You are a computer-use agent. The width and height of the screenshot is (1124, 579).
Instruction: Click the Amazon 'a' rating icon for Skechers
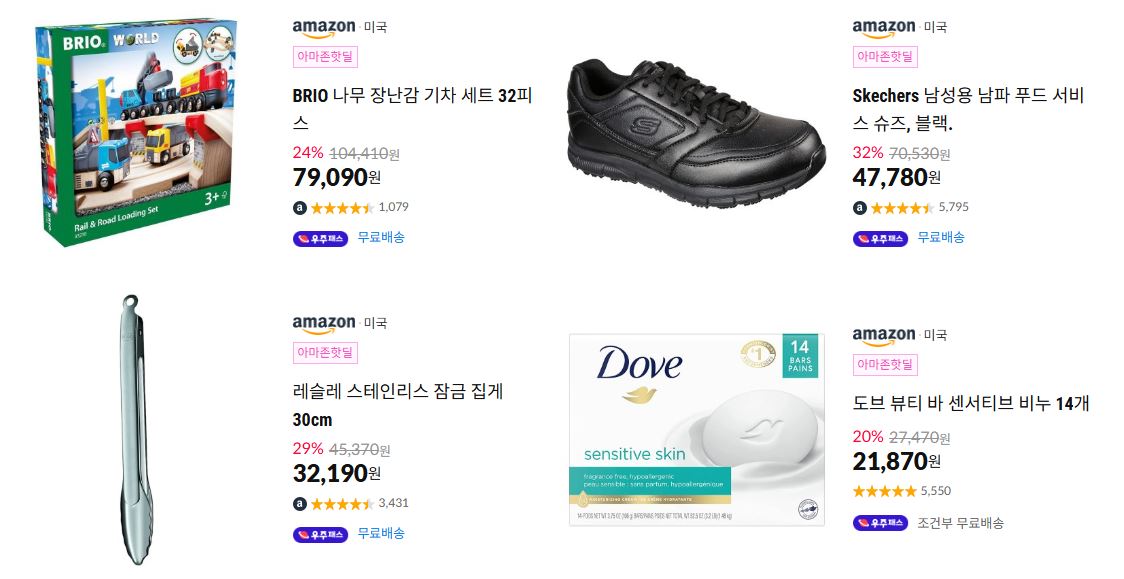click(x=859, y=208)
